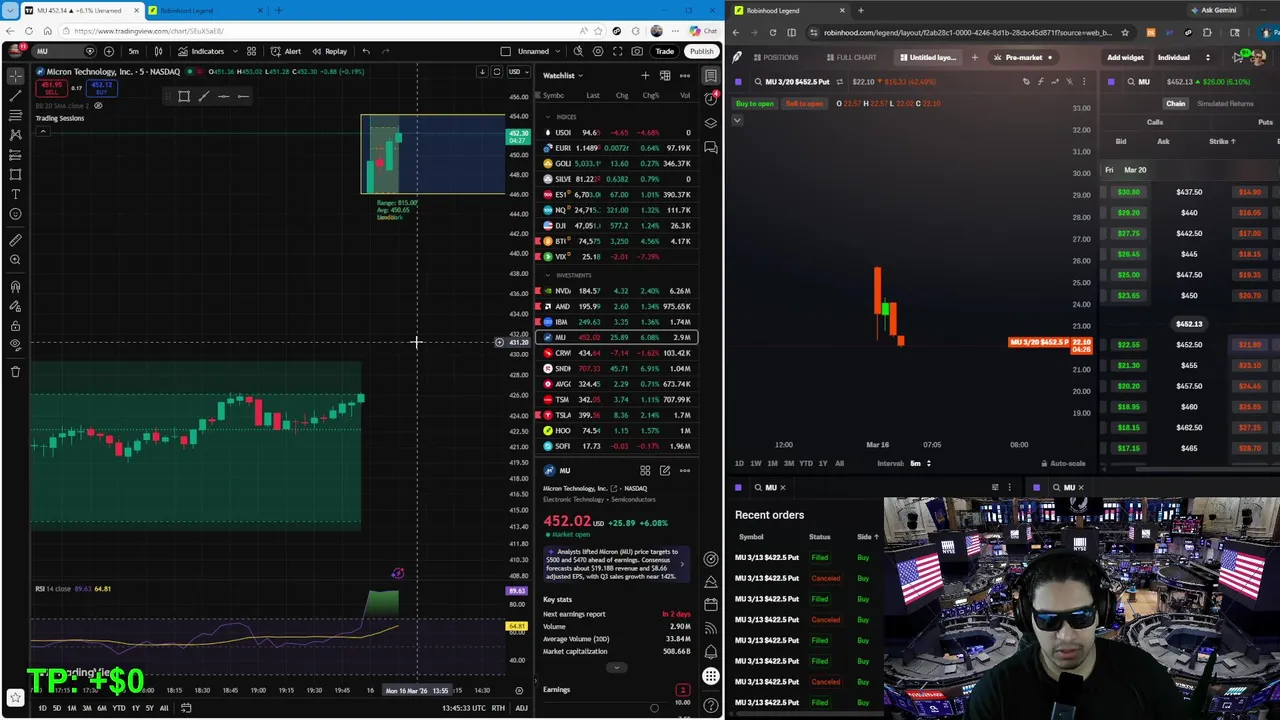Screen dimensions: 1280x720
Task: Click the Trade button in TradingView
Action: [664, 51]
